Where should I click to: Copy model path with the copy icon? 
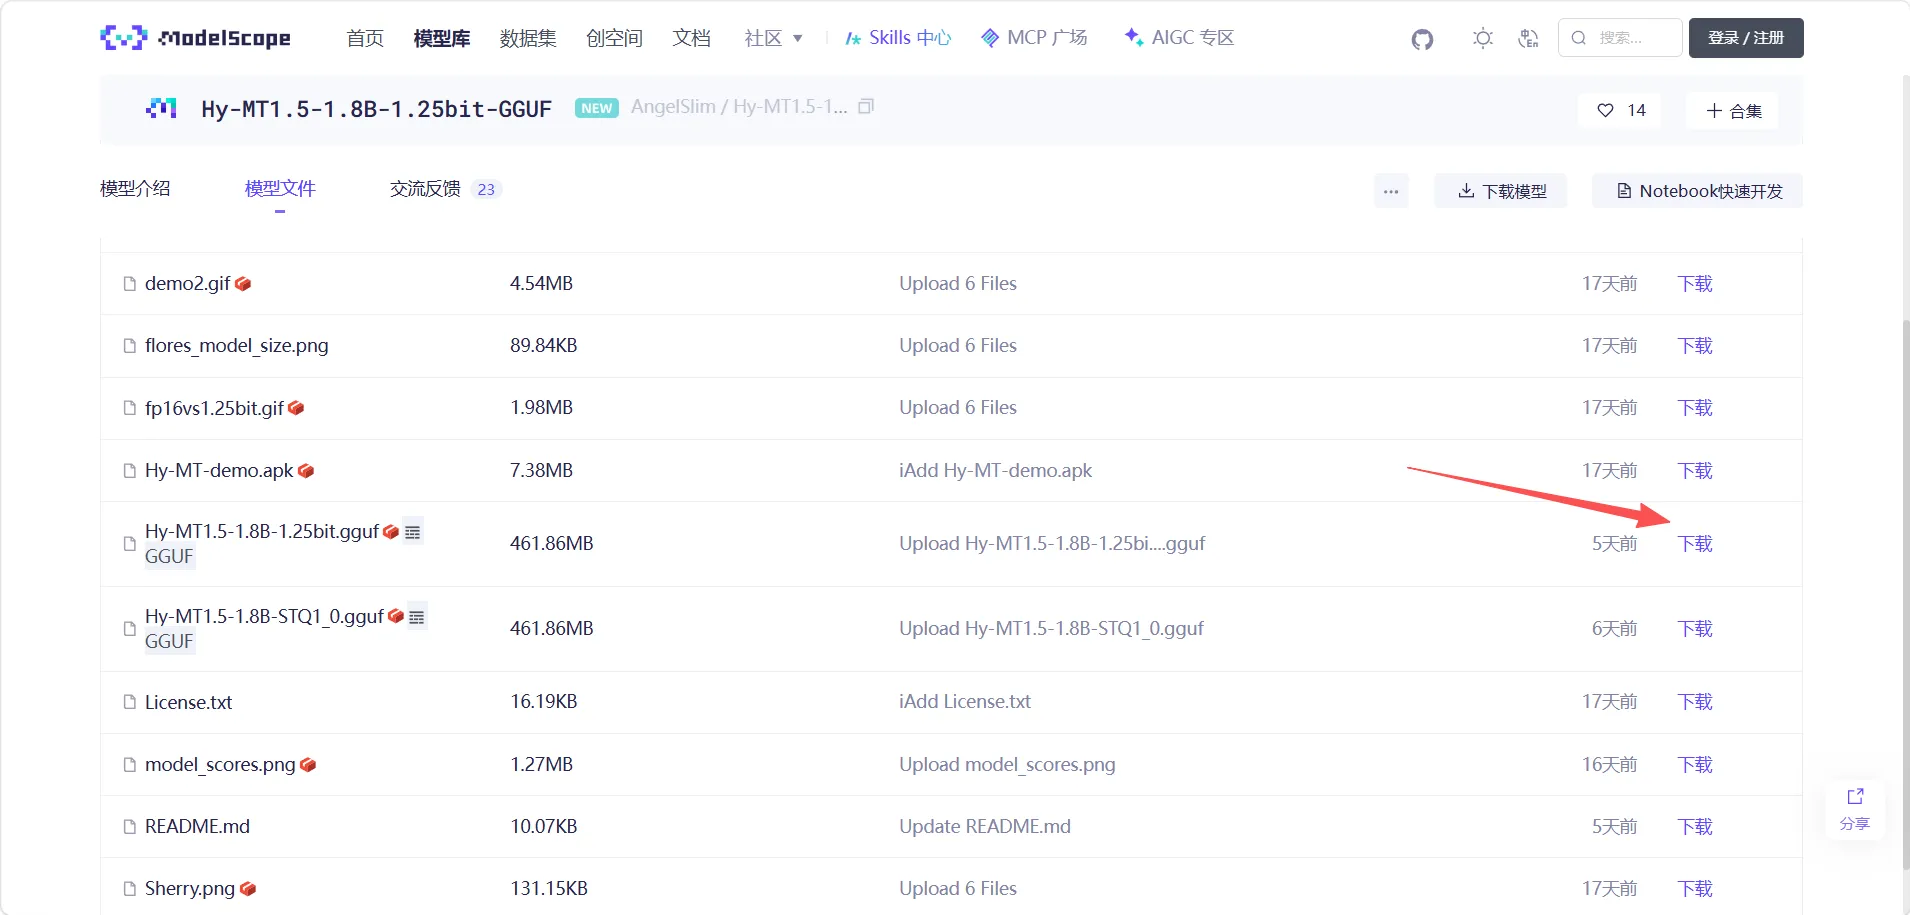pyautogui.click(x=867, y=106)
